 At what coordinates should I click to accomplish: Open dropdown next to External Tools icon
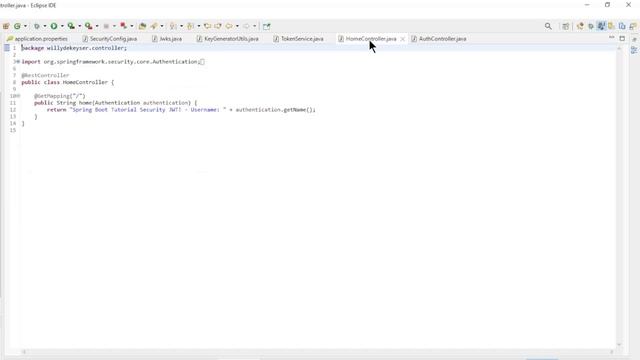pos(97,26)
